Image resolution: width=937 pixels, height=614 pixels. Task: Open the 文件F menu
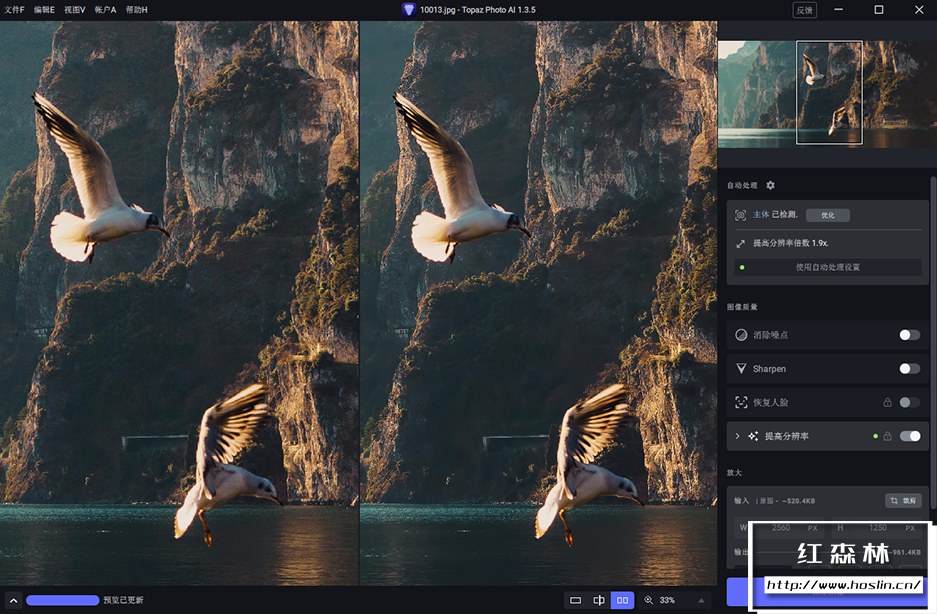(14, 9)
